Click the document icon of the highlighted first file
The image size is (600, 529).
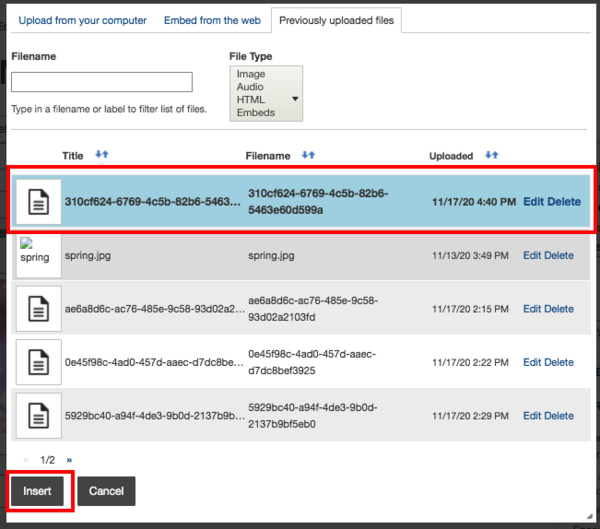tap(39, 202)
